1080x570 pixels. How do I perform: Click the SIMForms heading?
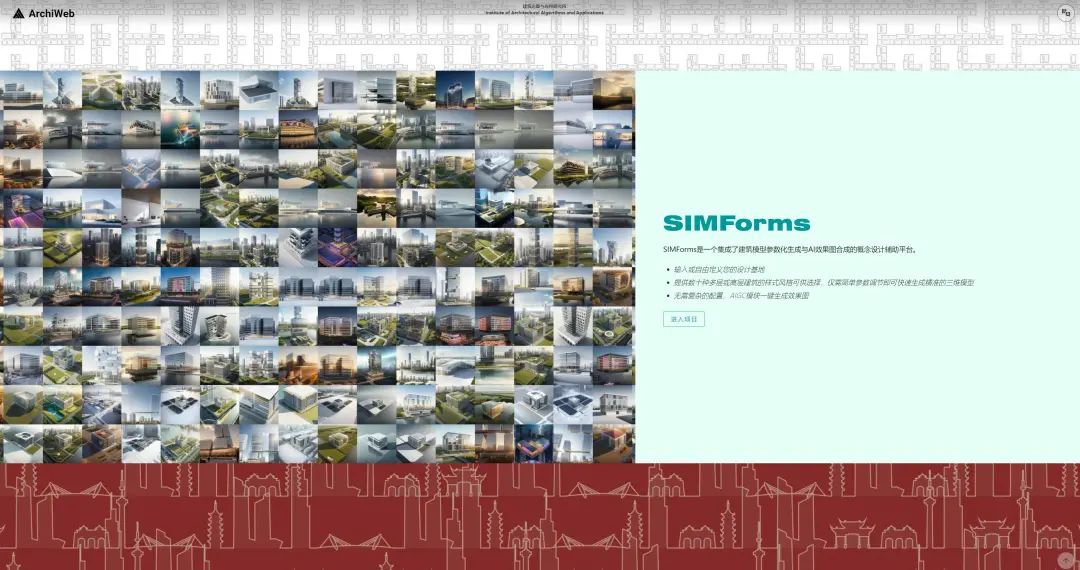pos(736,224)
